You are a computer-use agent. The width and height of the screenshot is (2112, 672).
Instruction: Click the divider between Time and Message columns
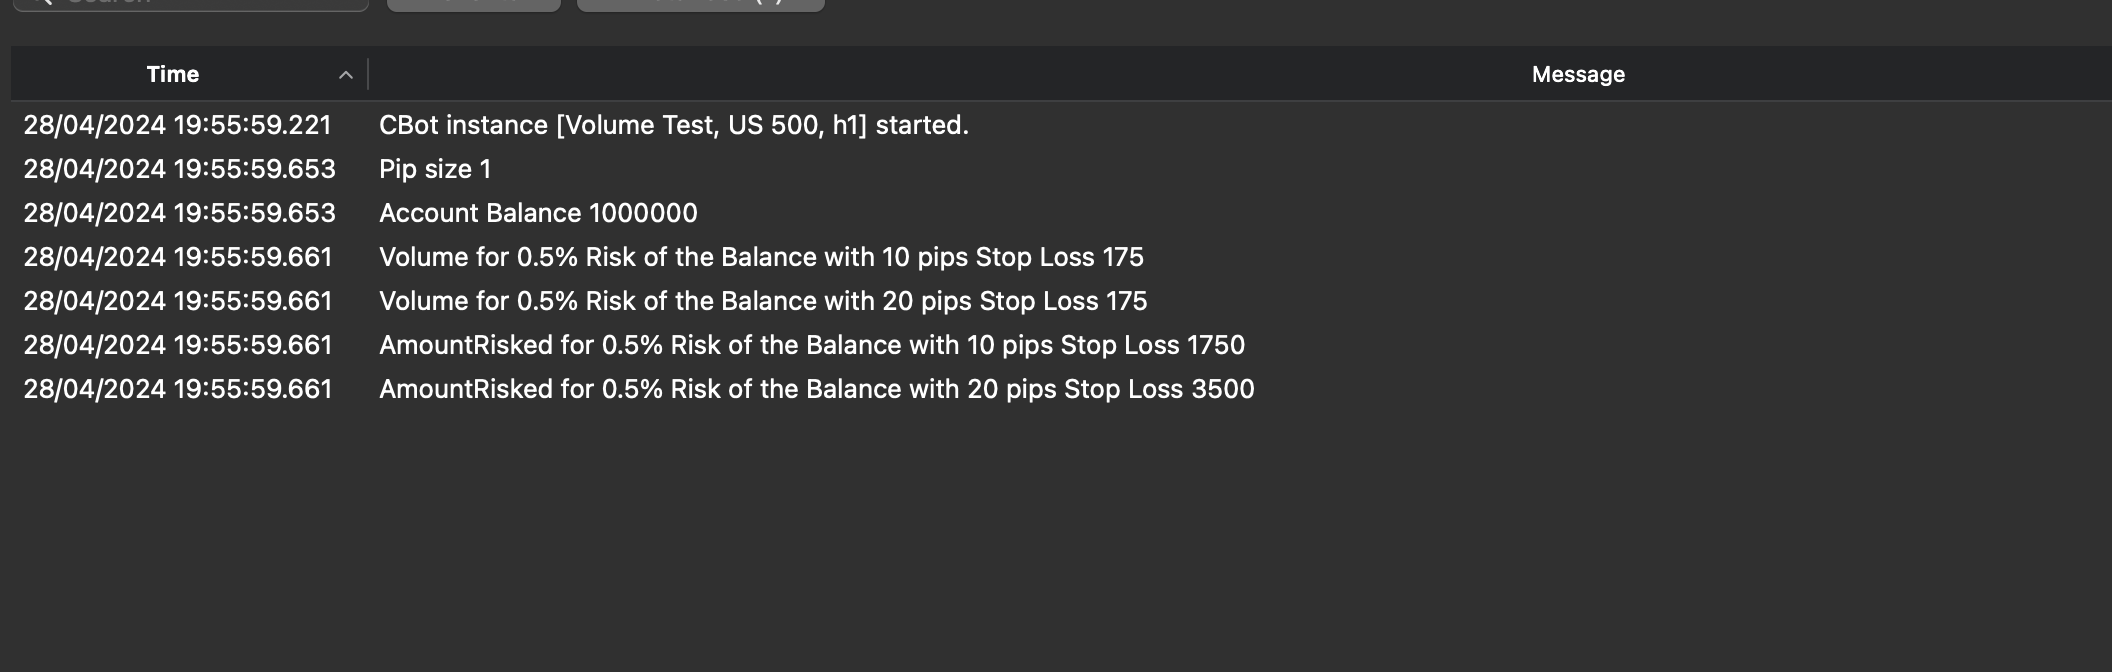(x=368, y=74)
